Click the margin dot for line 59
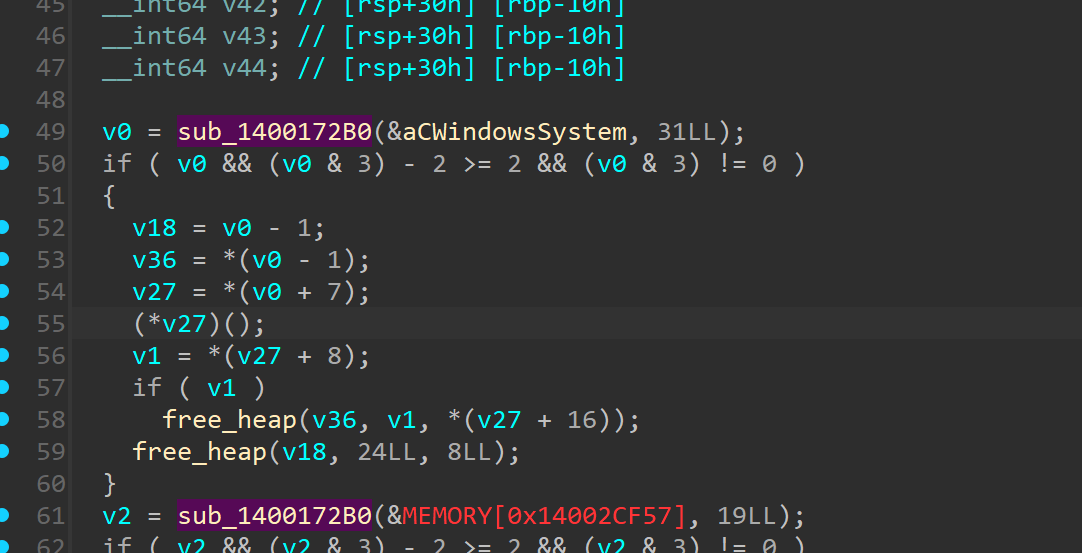This screenshot has width=1082, height=553. [4, 451]
